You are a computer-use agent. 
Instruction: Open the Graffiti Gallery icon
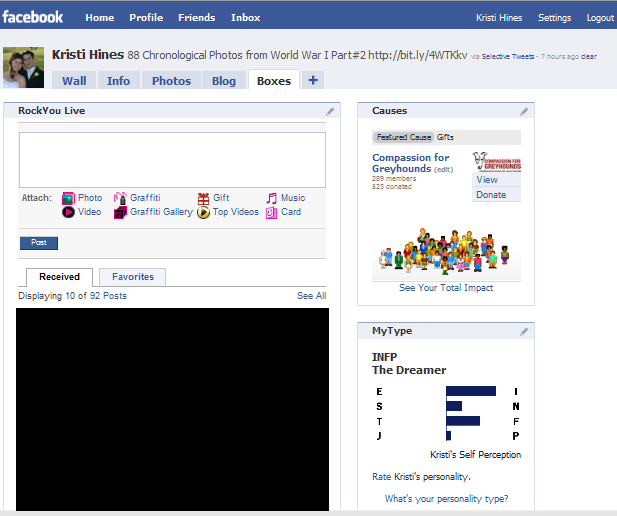[120, 212]
